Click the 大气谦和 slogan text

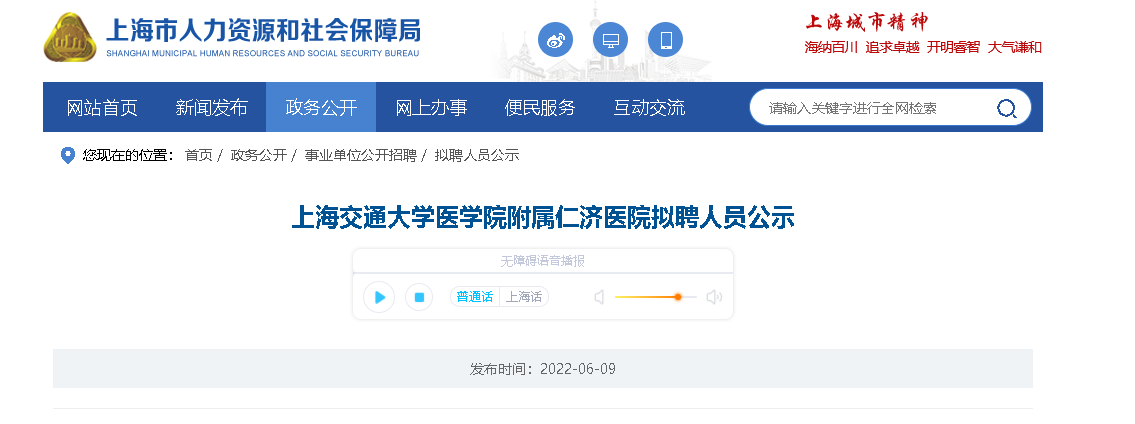1015,48
